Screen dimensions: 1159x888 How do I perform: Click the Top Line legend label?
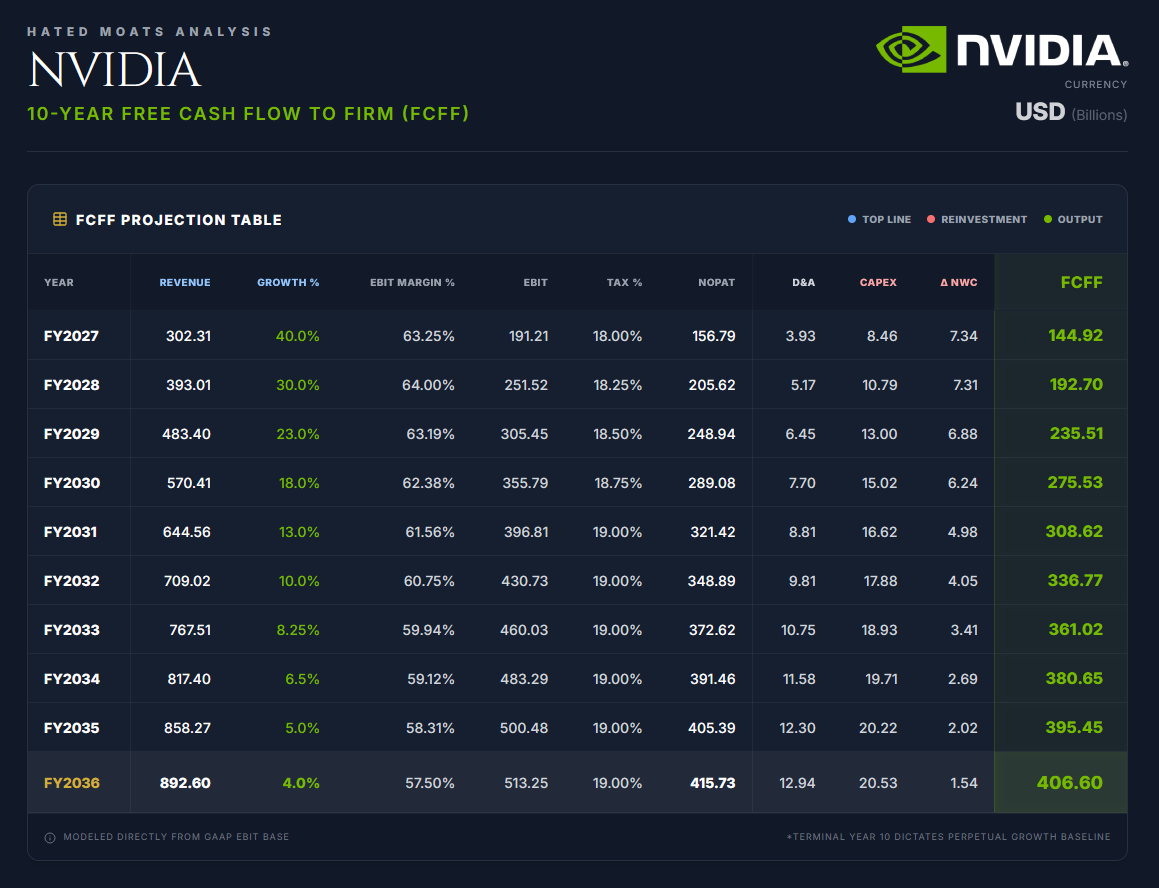coord(886,220)
